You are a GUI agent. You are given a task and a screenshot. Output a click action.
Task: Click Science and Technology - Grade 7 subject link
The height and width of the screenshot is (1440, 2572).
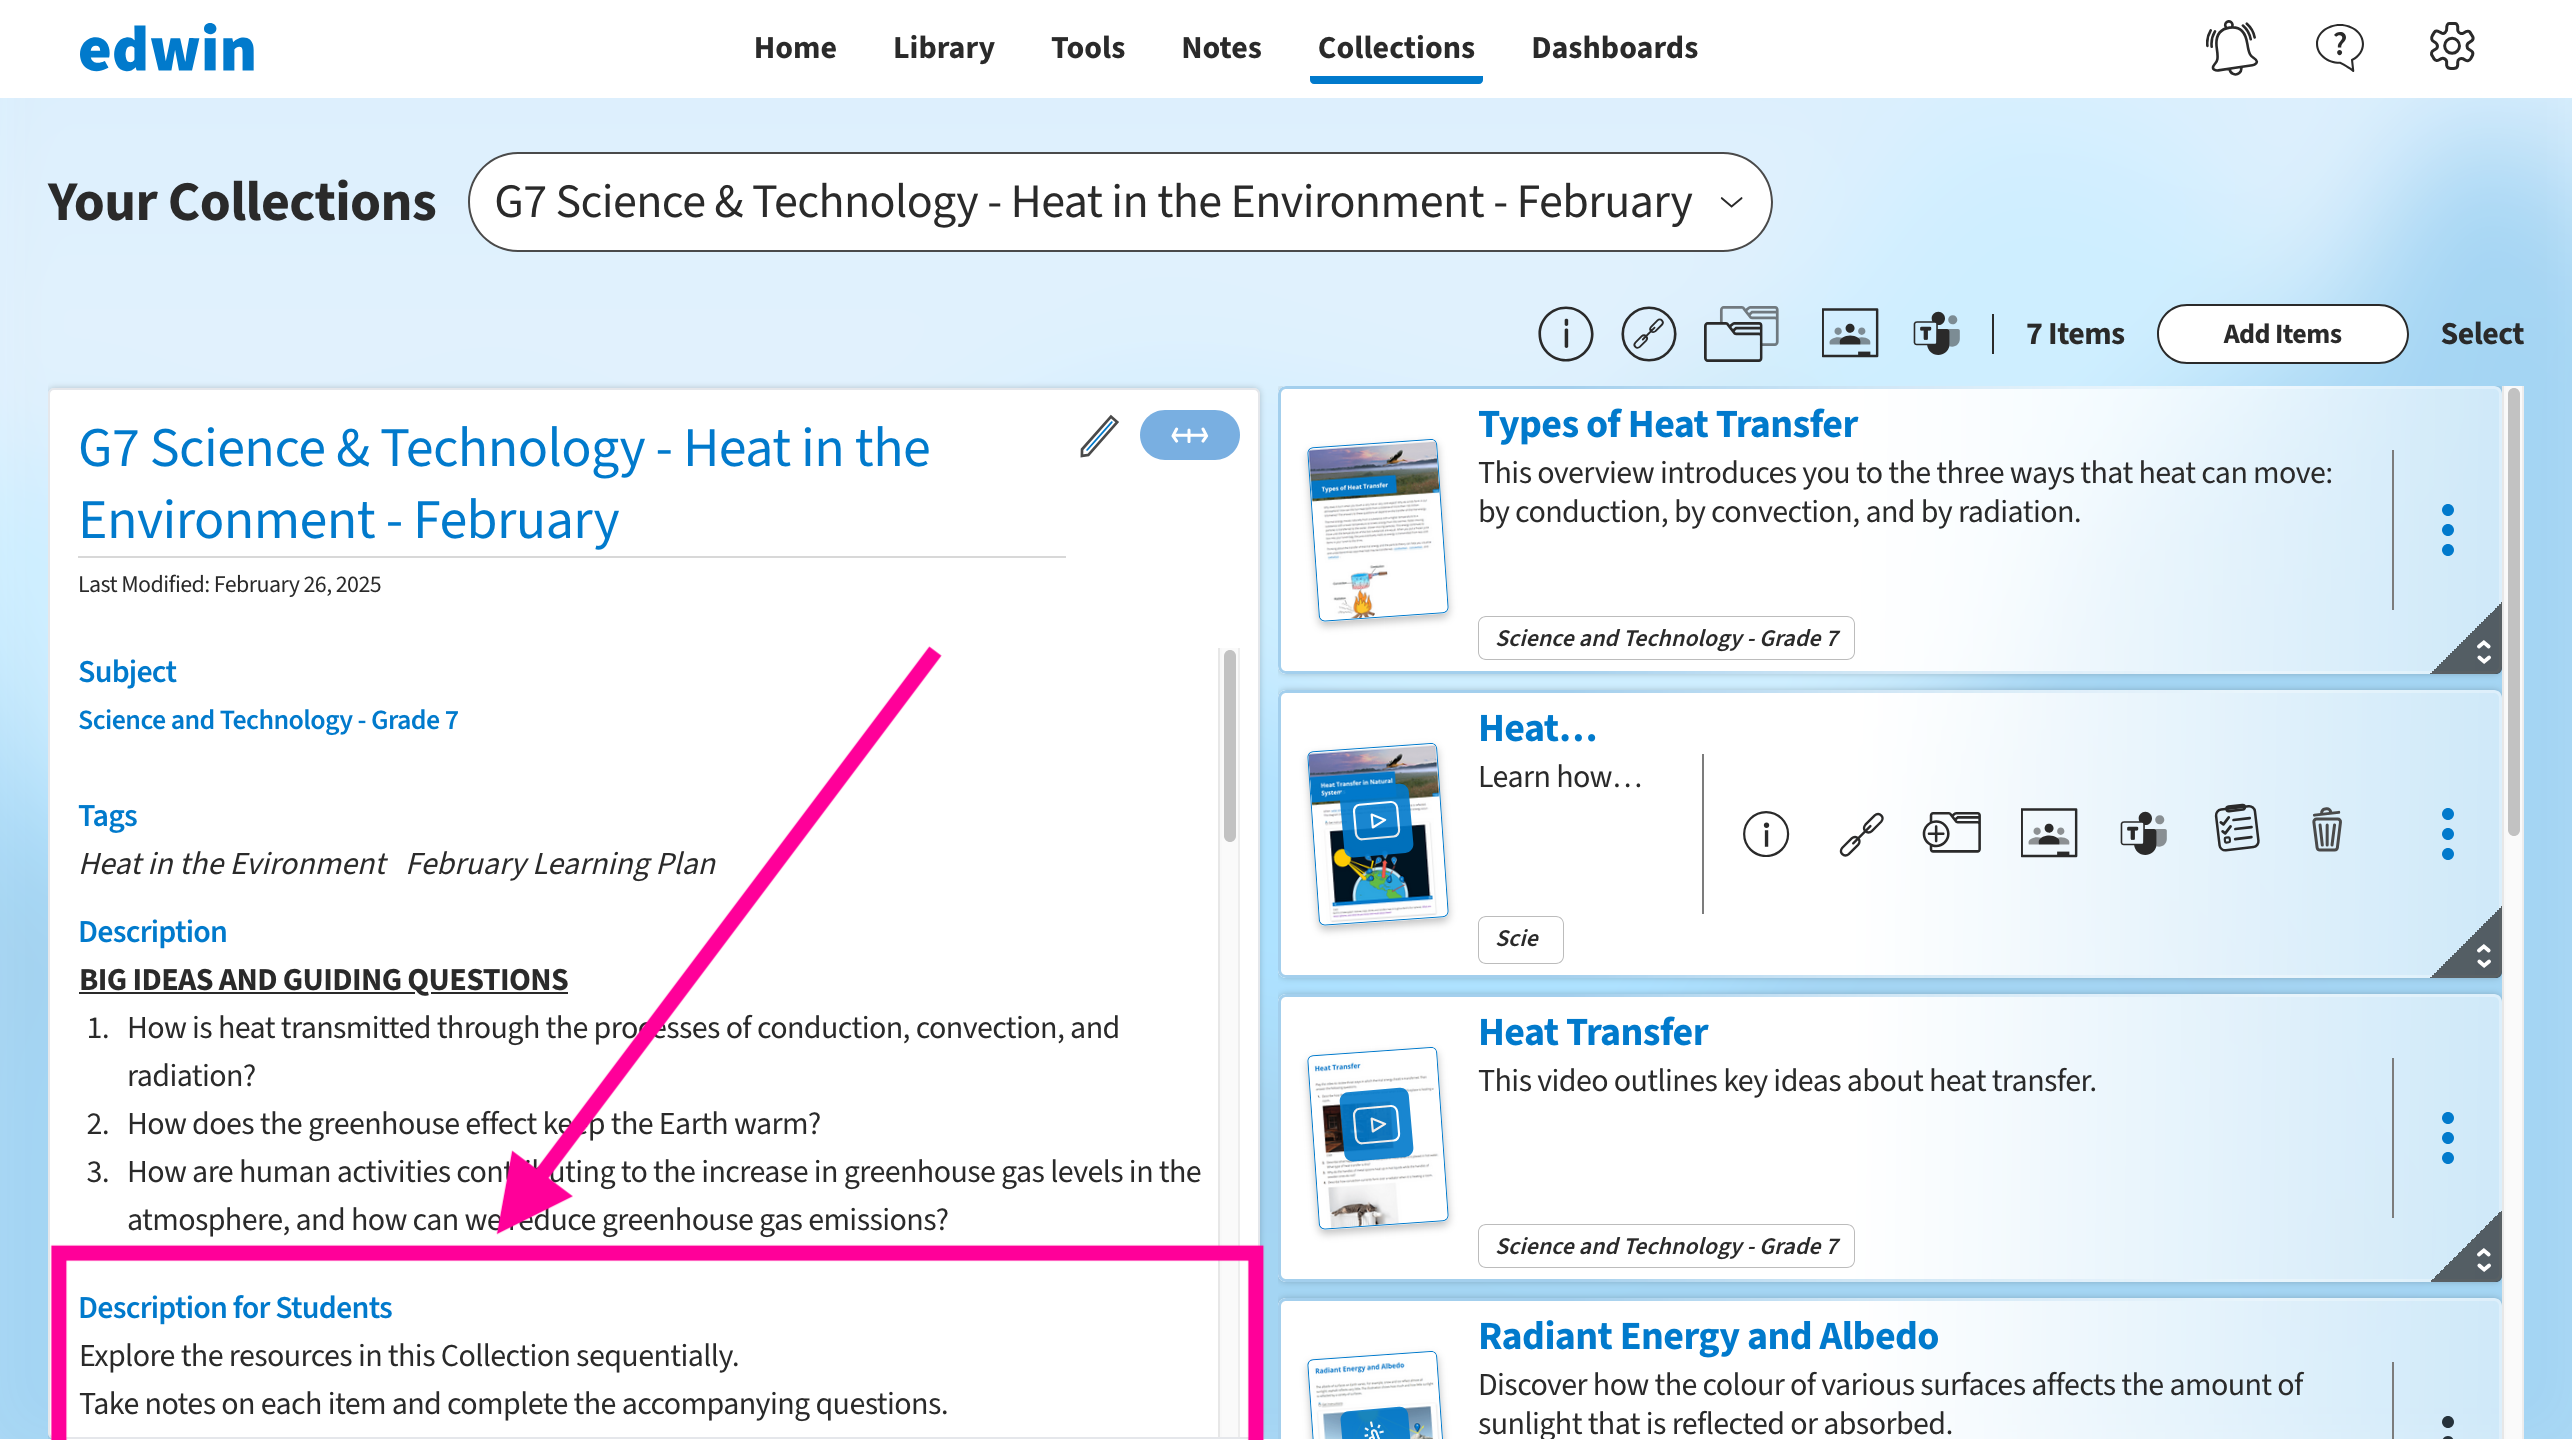click(268, 720)
